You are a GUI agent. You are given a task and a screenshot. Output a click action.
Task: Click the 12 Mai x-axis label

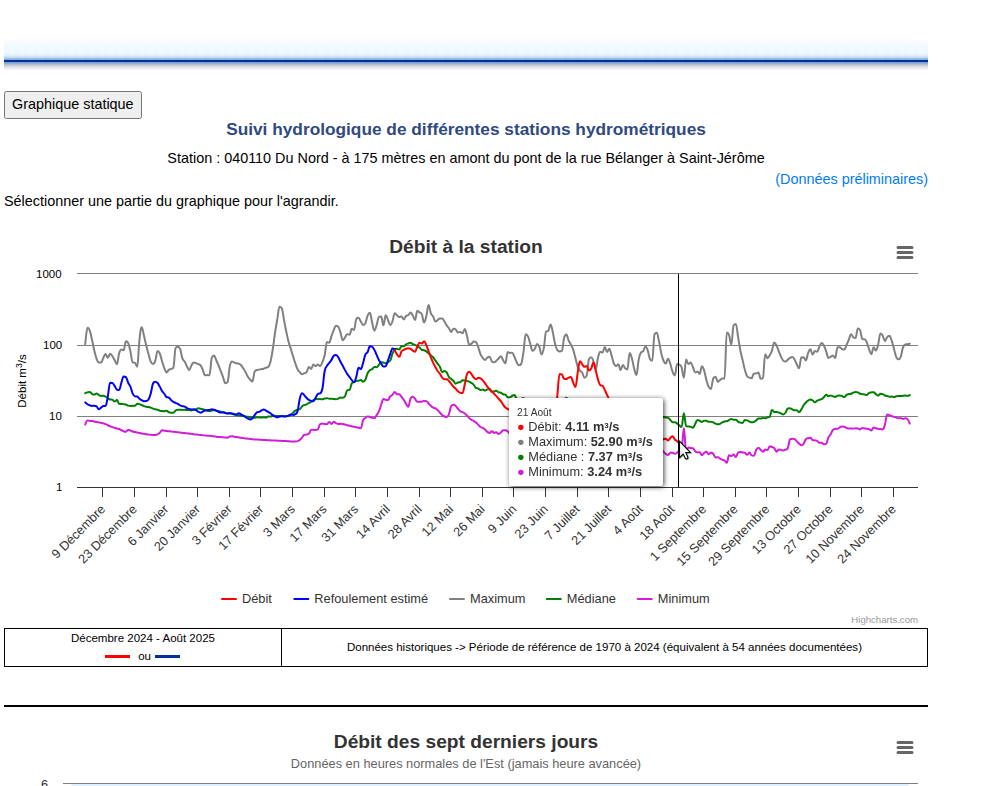438,521
